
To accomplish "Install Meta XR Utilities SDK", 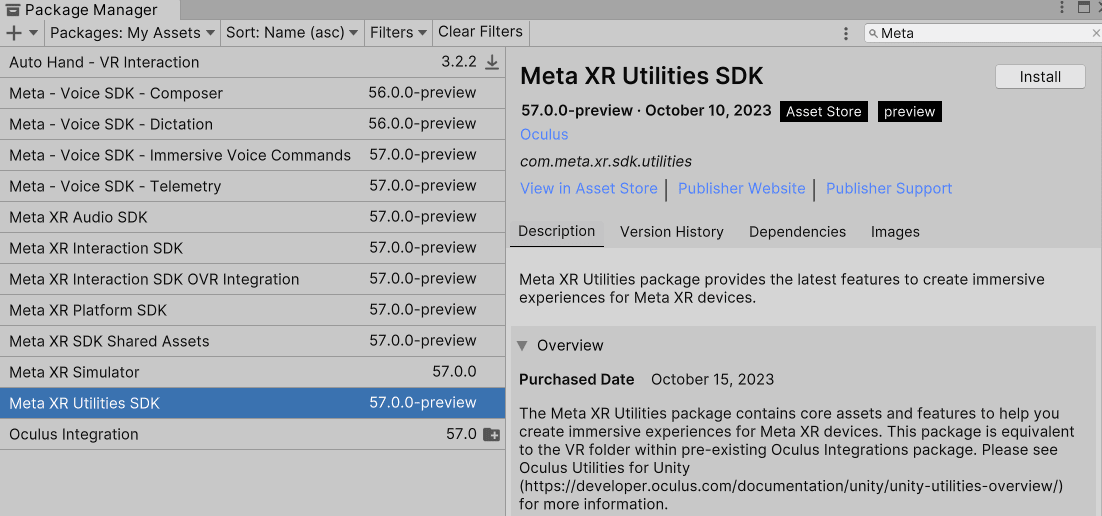I will click(1040, 77).
